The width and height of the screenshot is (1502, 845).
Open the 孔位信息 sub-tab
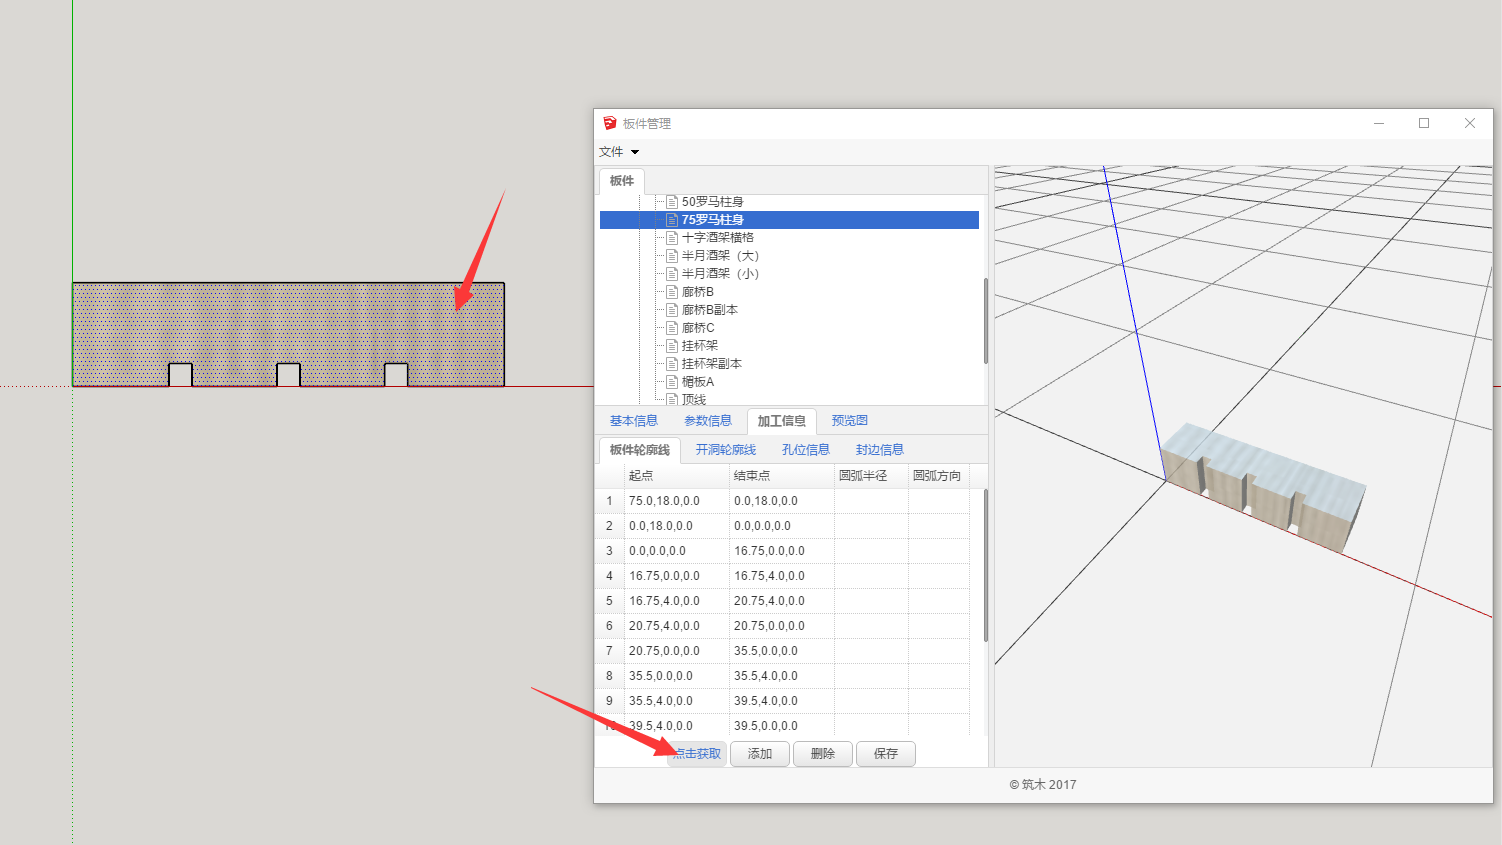[806, 450]
